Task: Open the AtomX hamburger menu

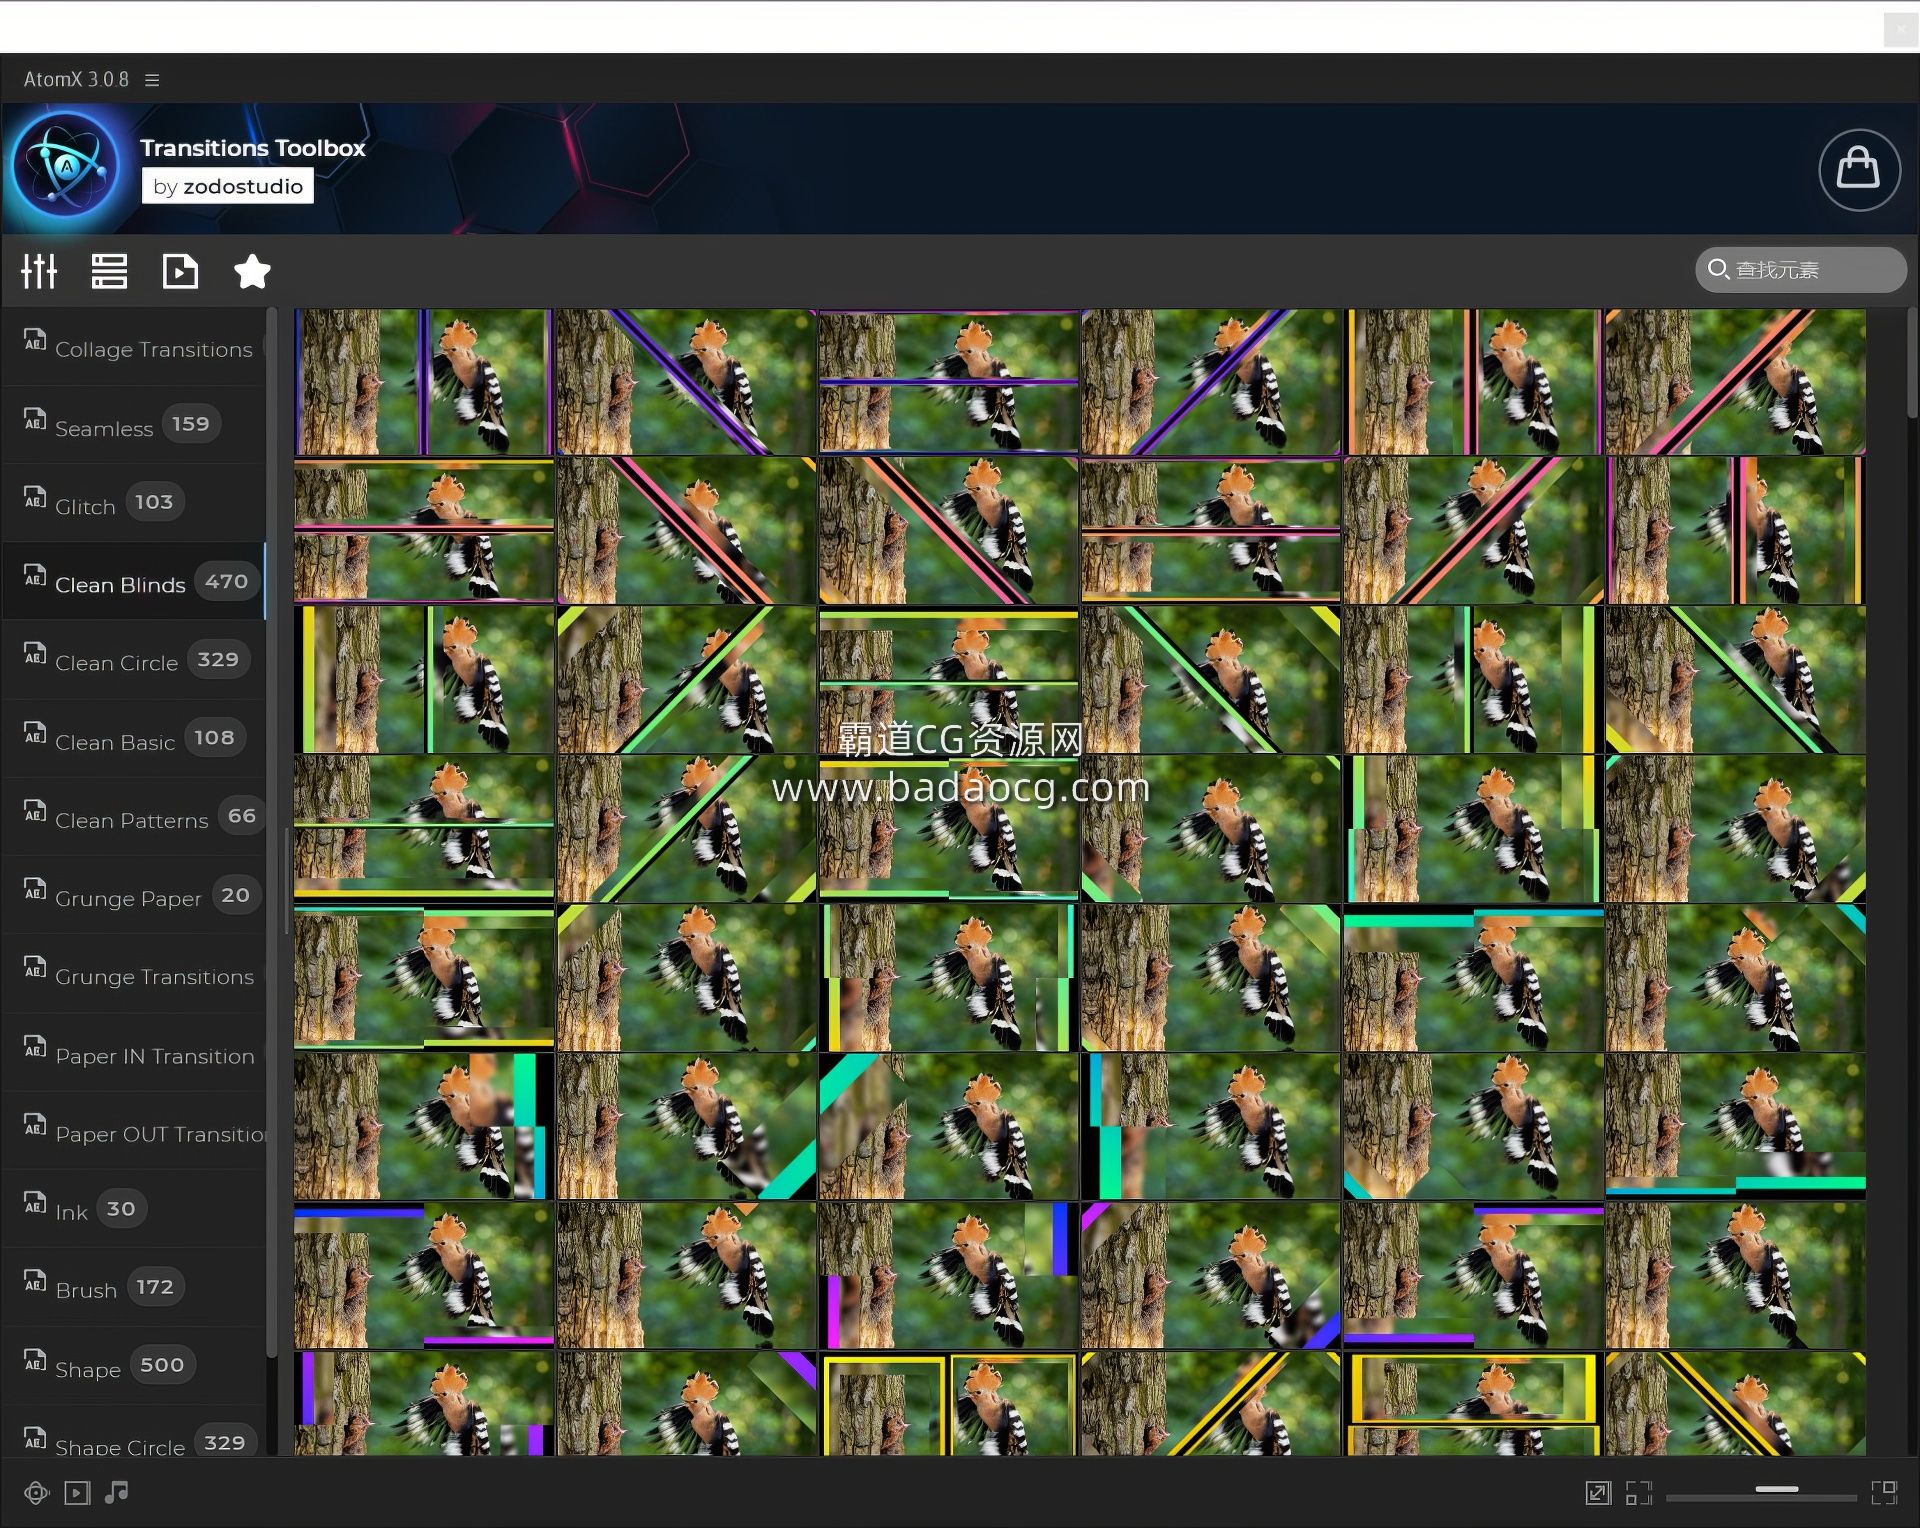Action: point(152,79)
